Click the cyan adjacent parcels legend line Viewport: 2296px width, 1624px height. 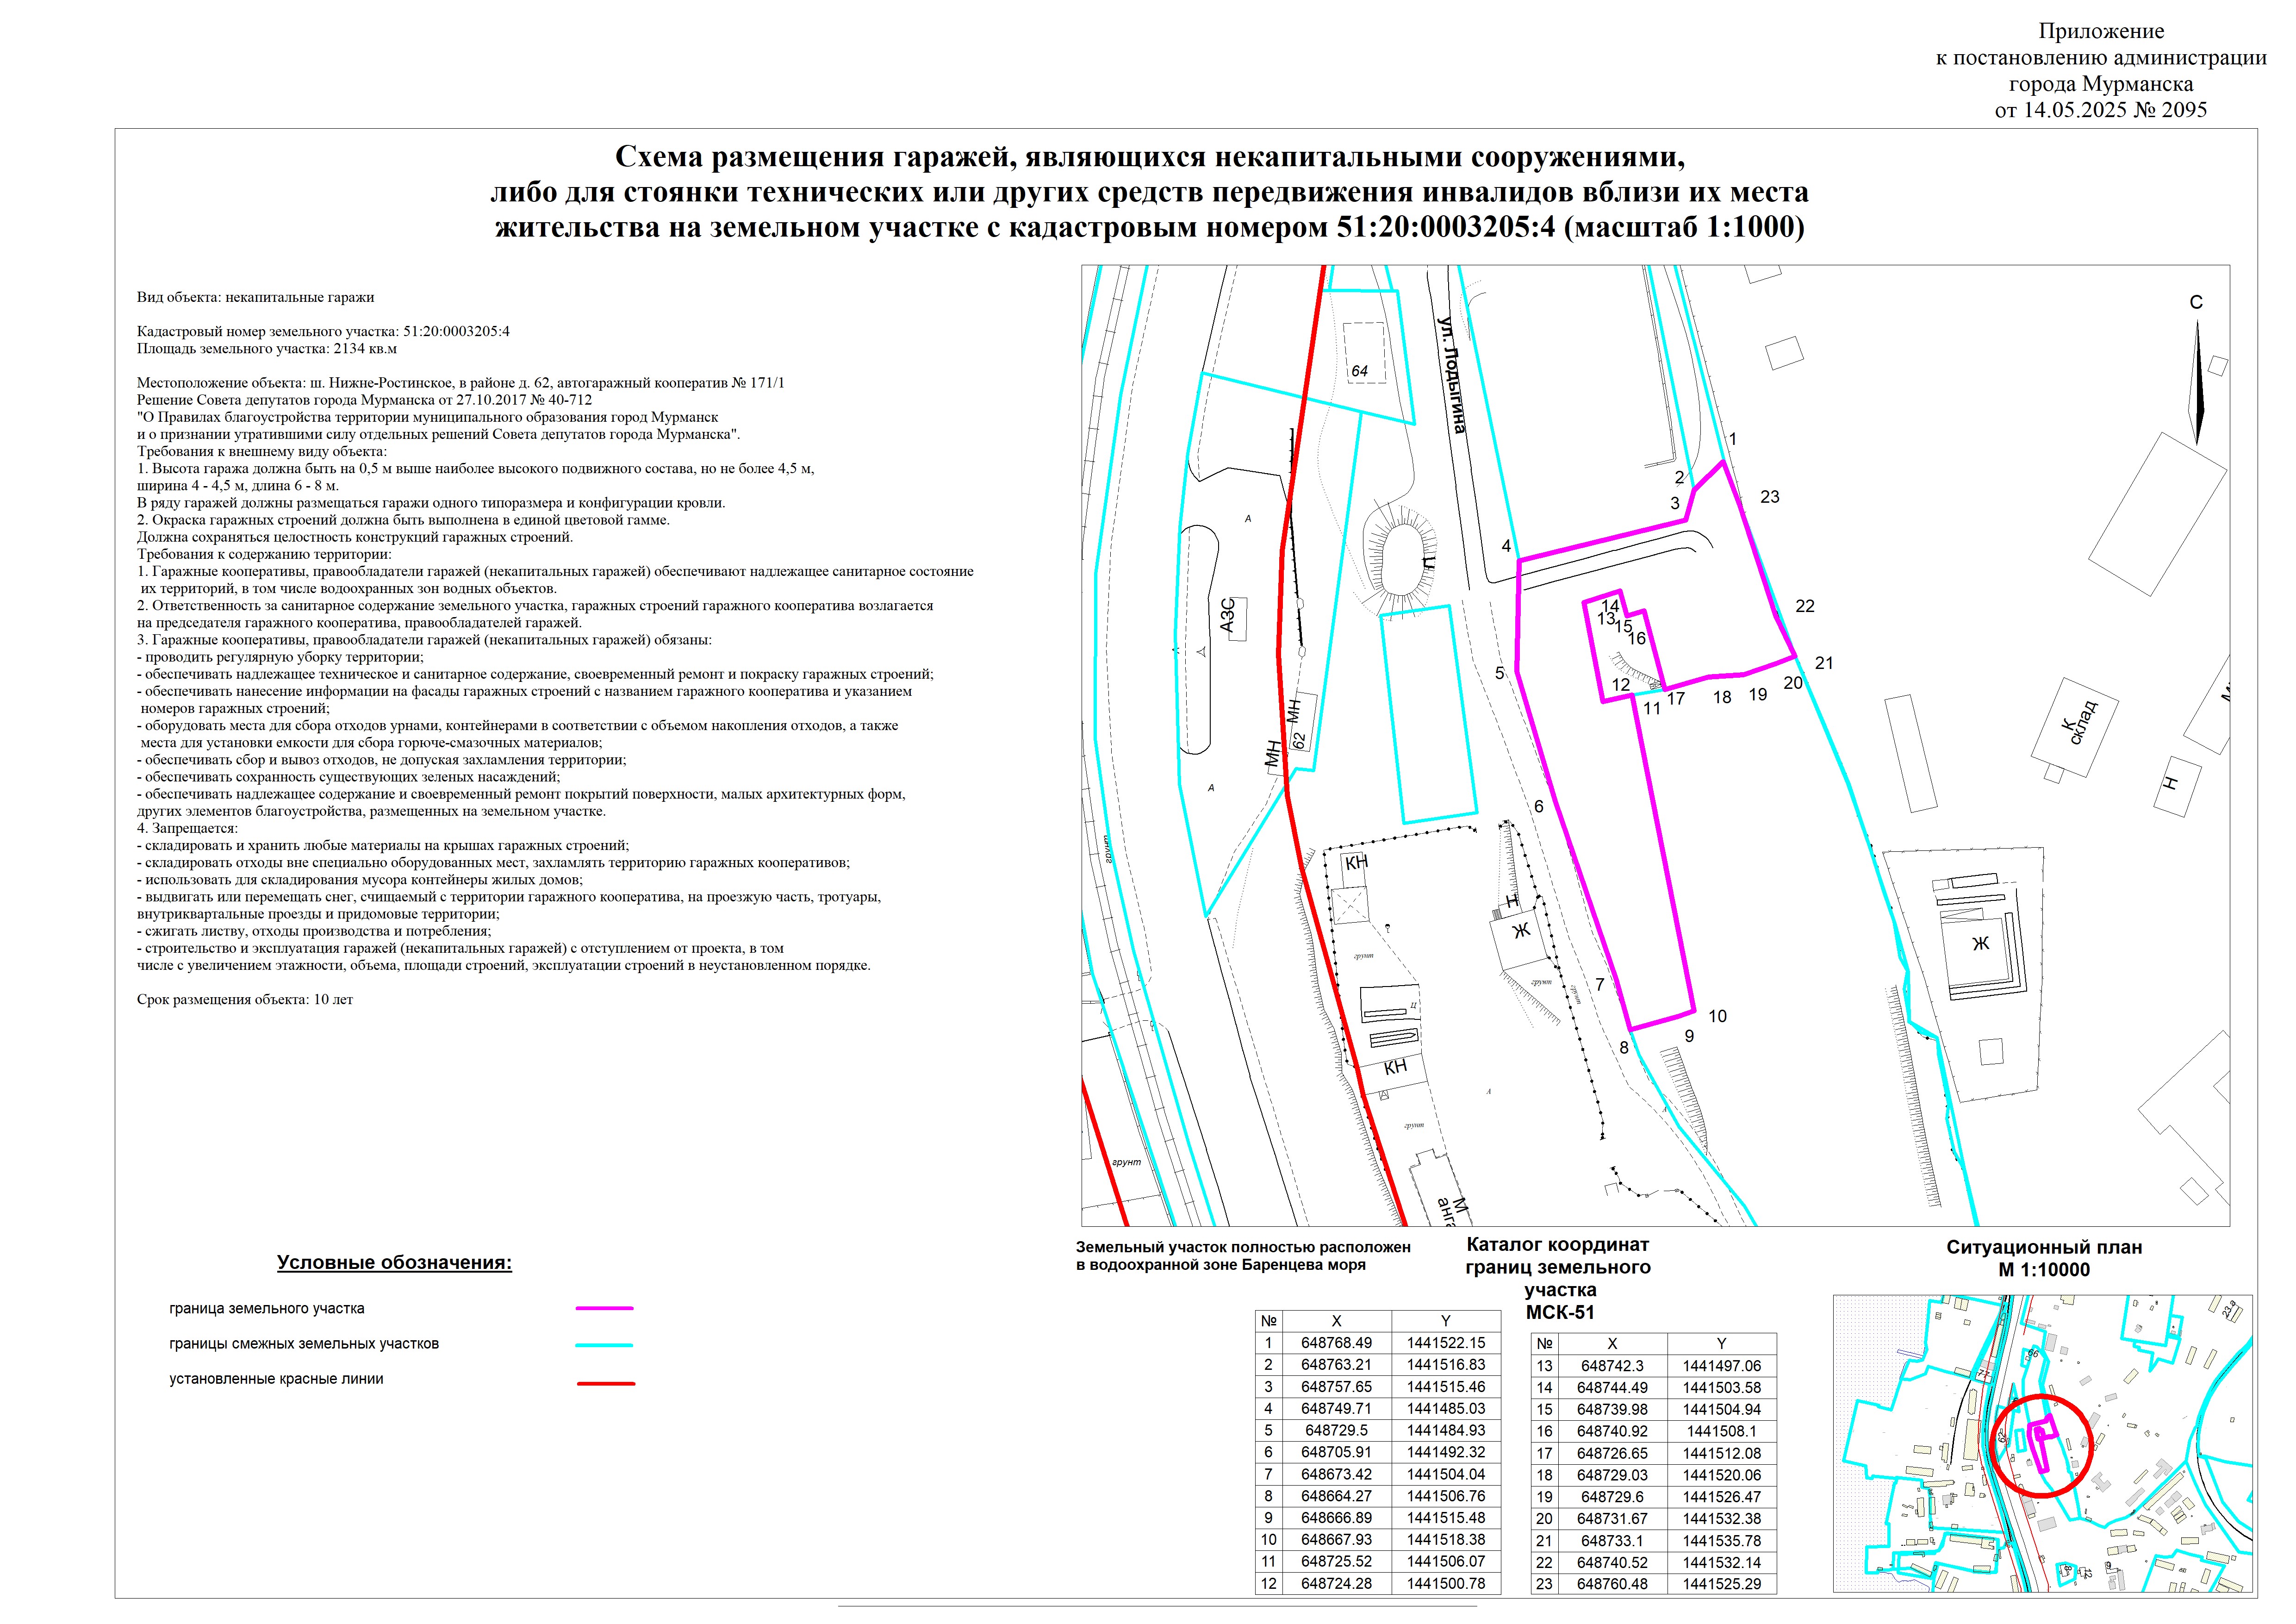(604, 1345)
